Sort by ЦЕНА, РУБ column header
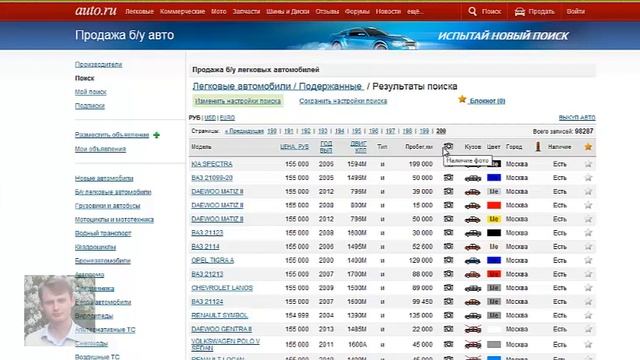640x360 pixels. tap(294, 147)
